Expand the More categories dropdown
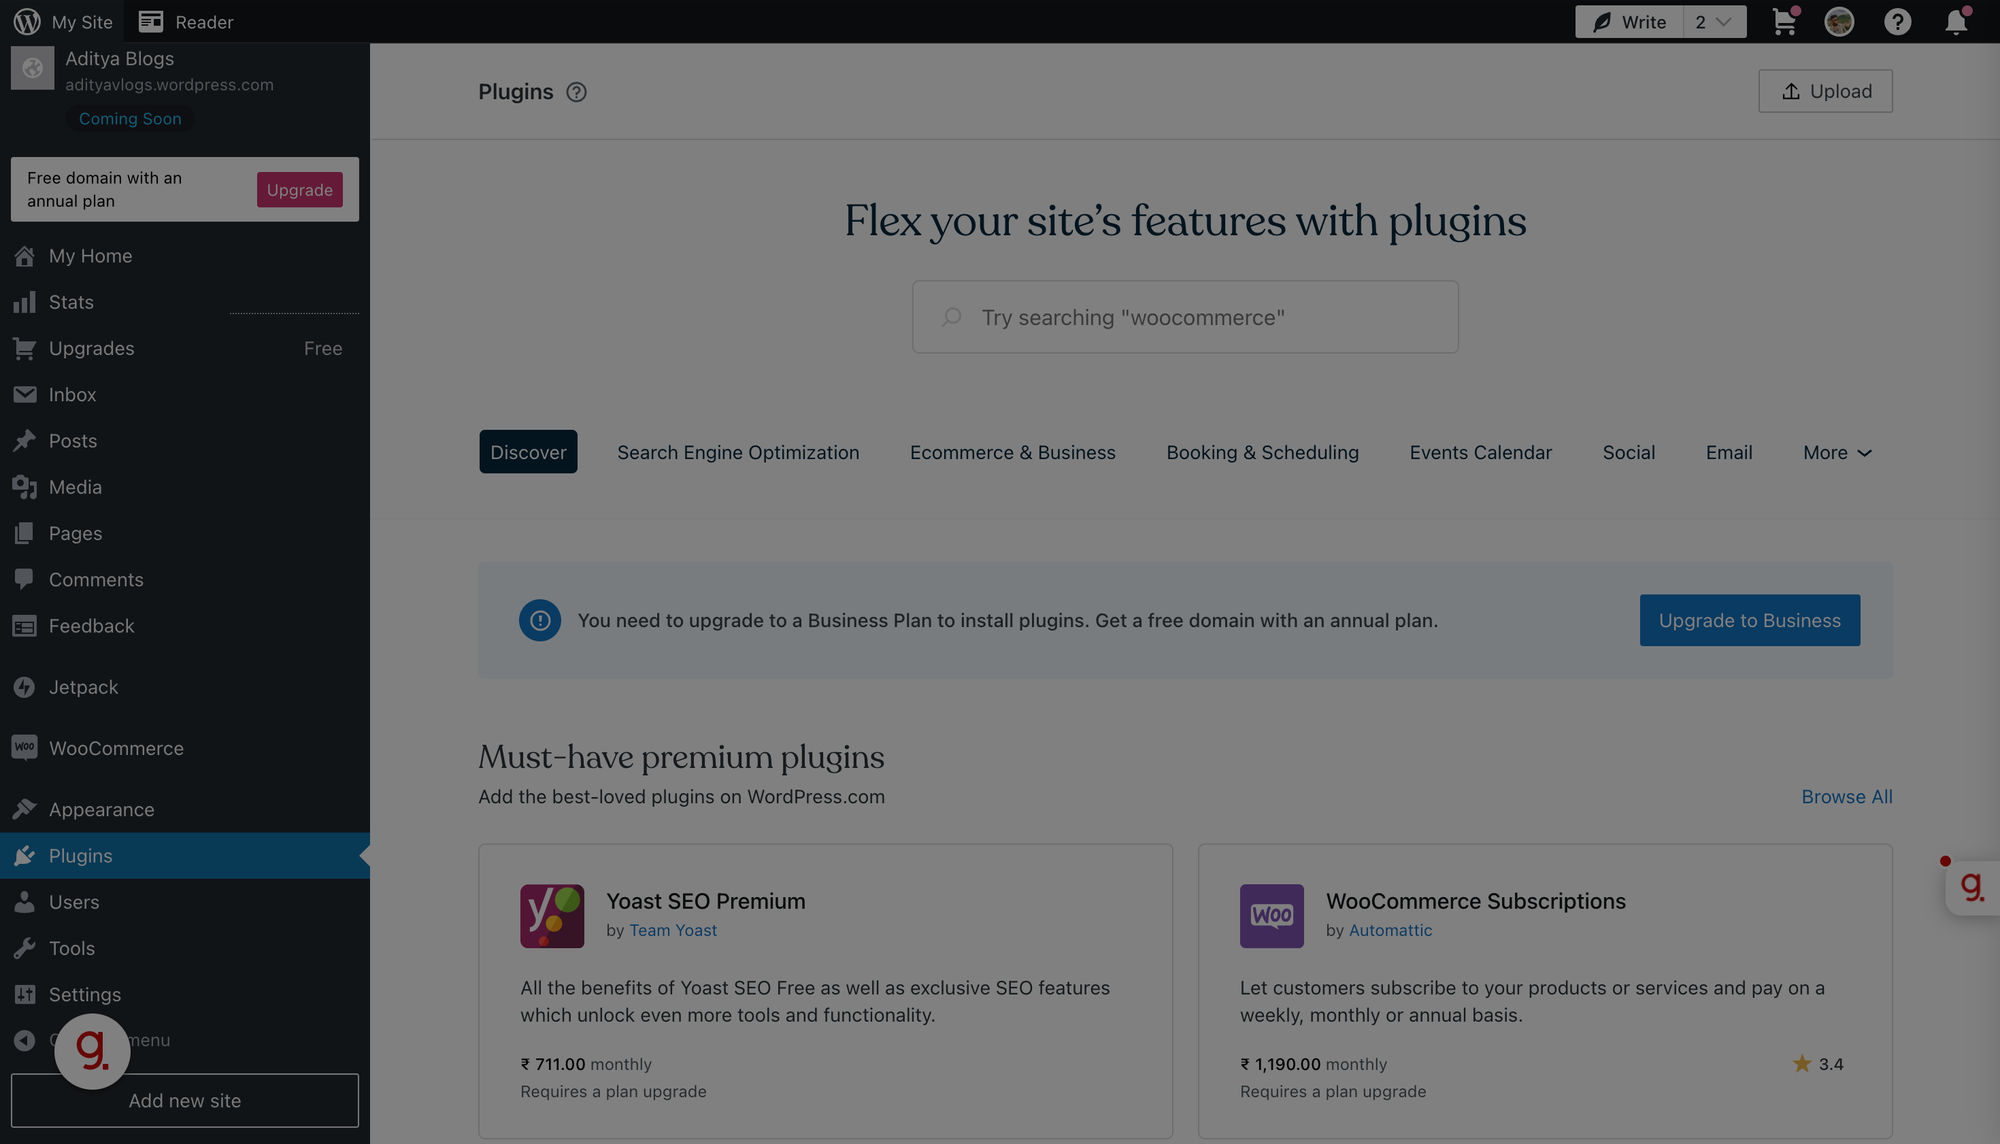 [1837, 453]
